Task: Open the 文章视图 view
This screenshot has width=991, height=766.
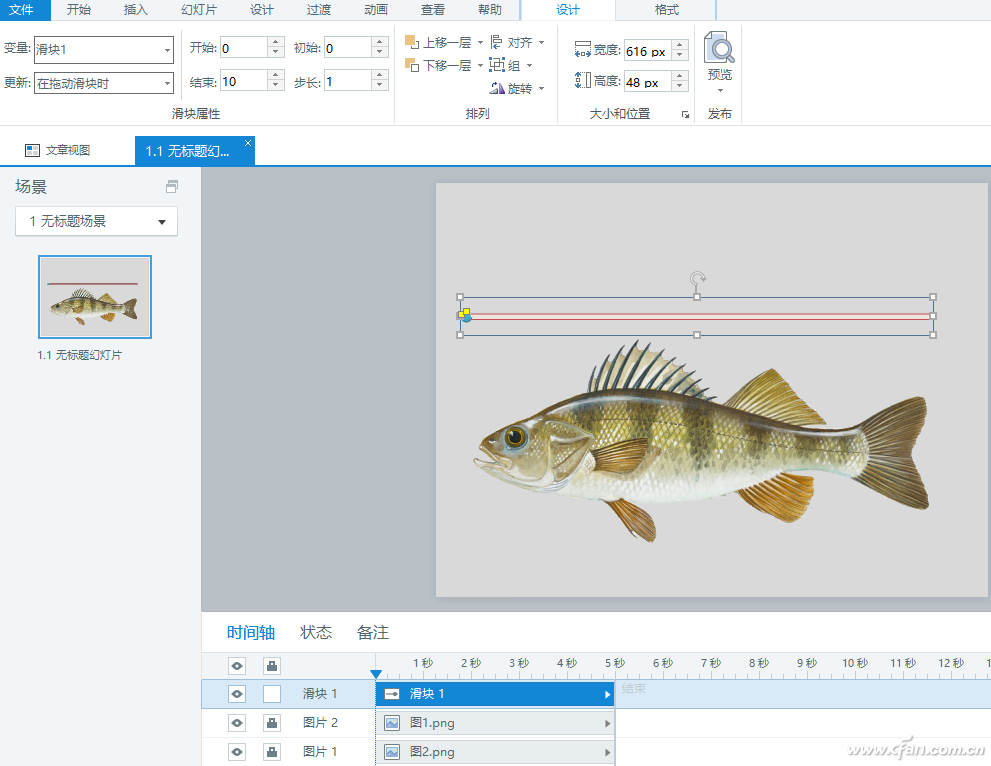Action: [58, 150]
